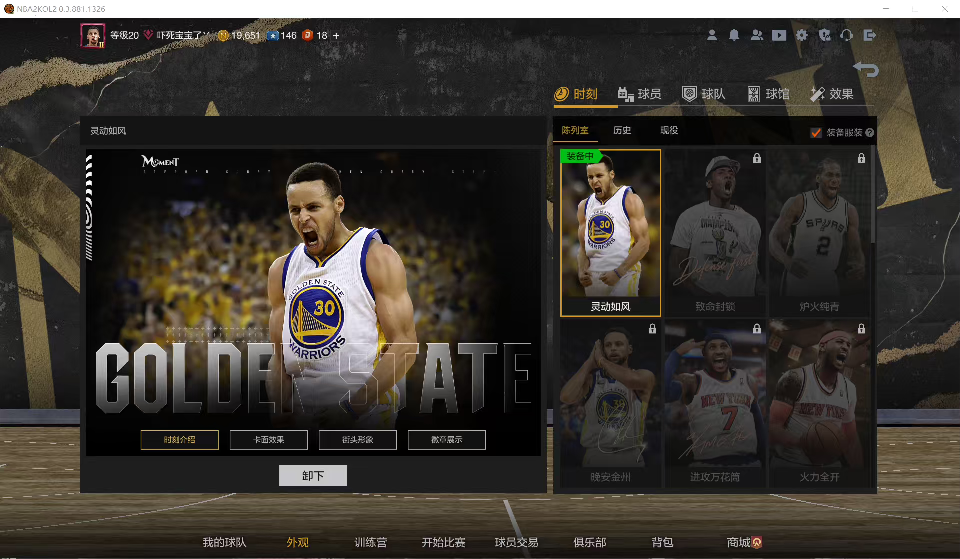
Task: Open 商城 in bottom navigation
Action: point(738,542)
